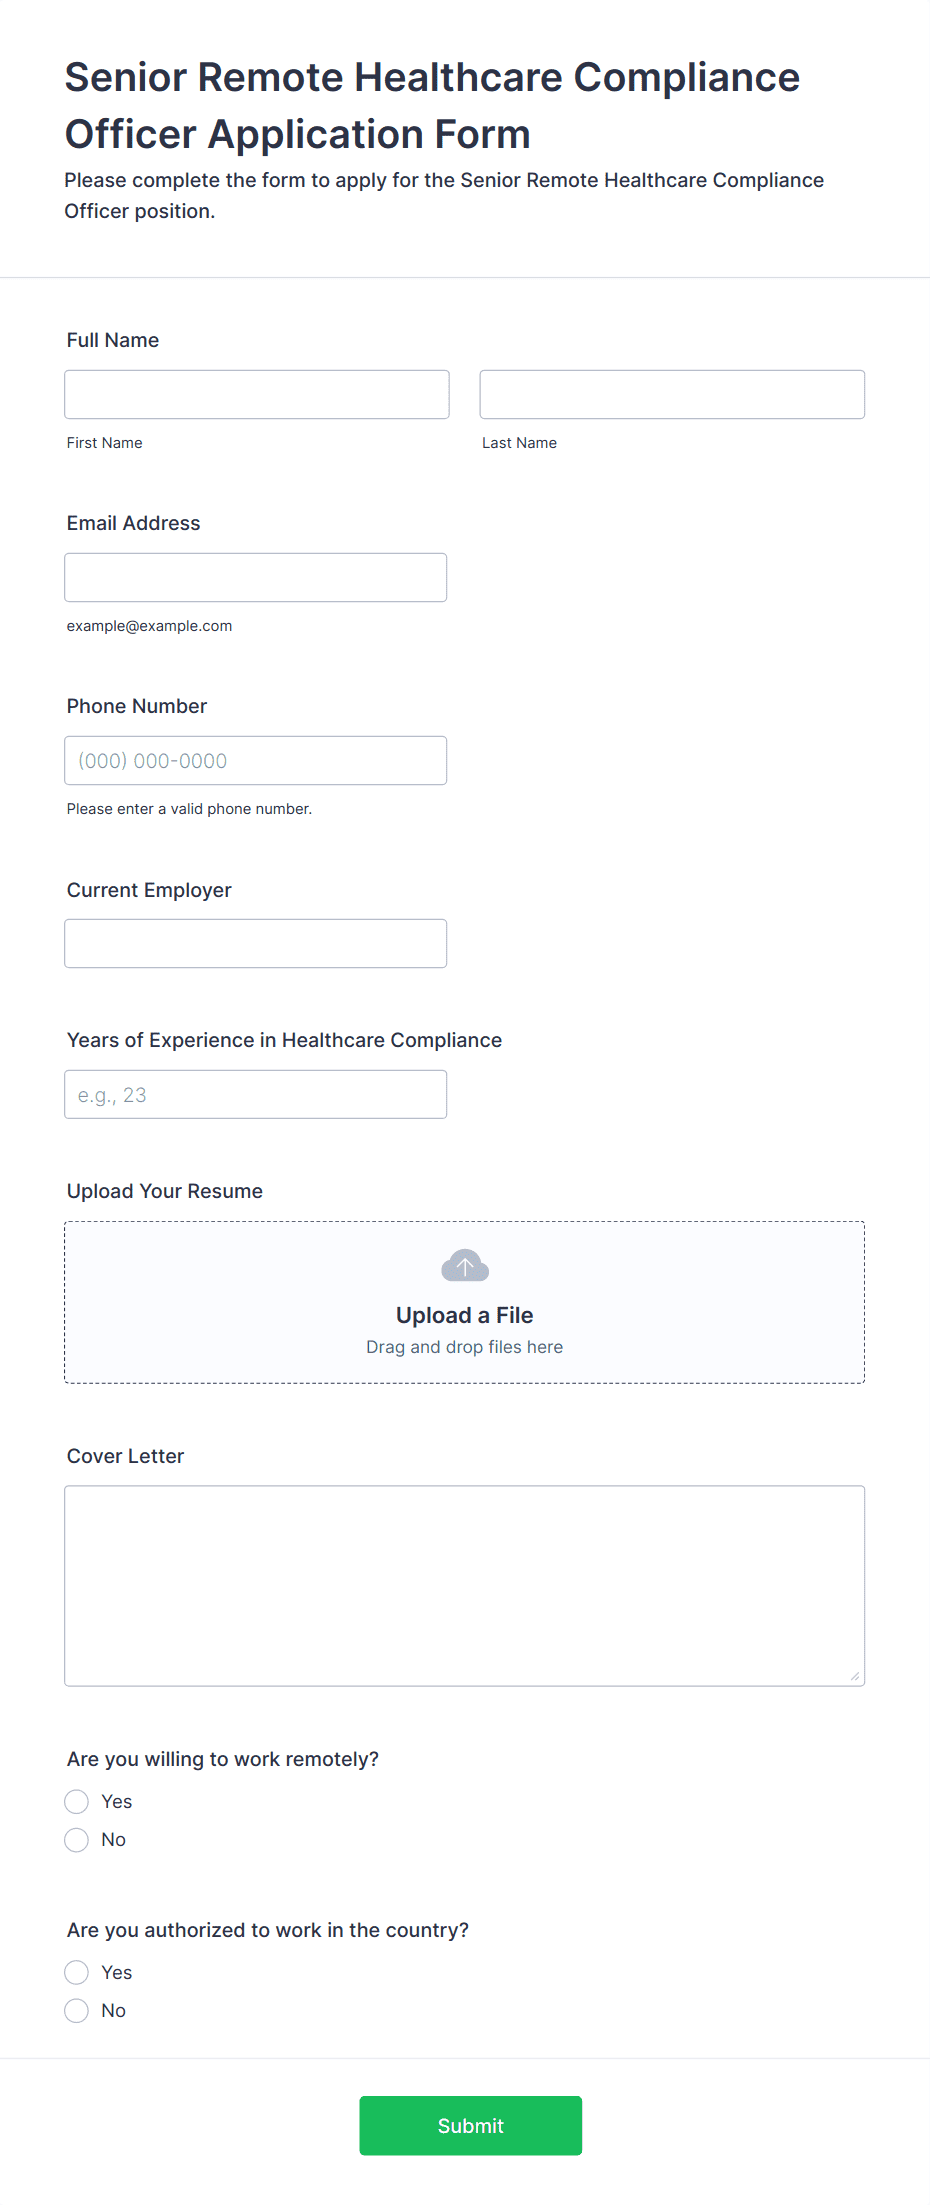Click the Yes label under remote work question
930x2205 pixels.
[117, 1802]
